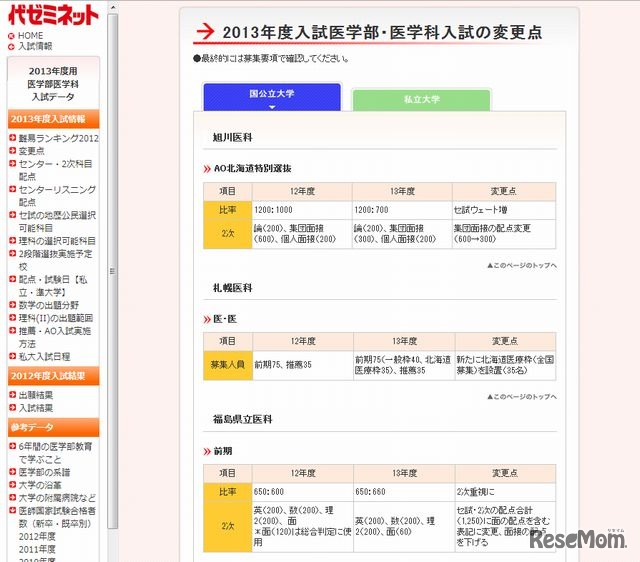Open 数学の出題分野 link

[49, 305]
